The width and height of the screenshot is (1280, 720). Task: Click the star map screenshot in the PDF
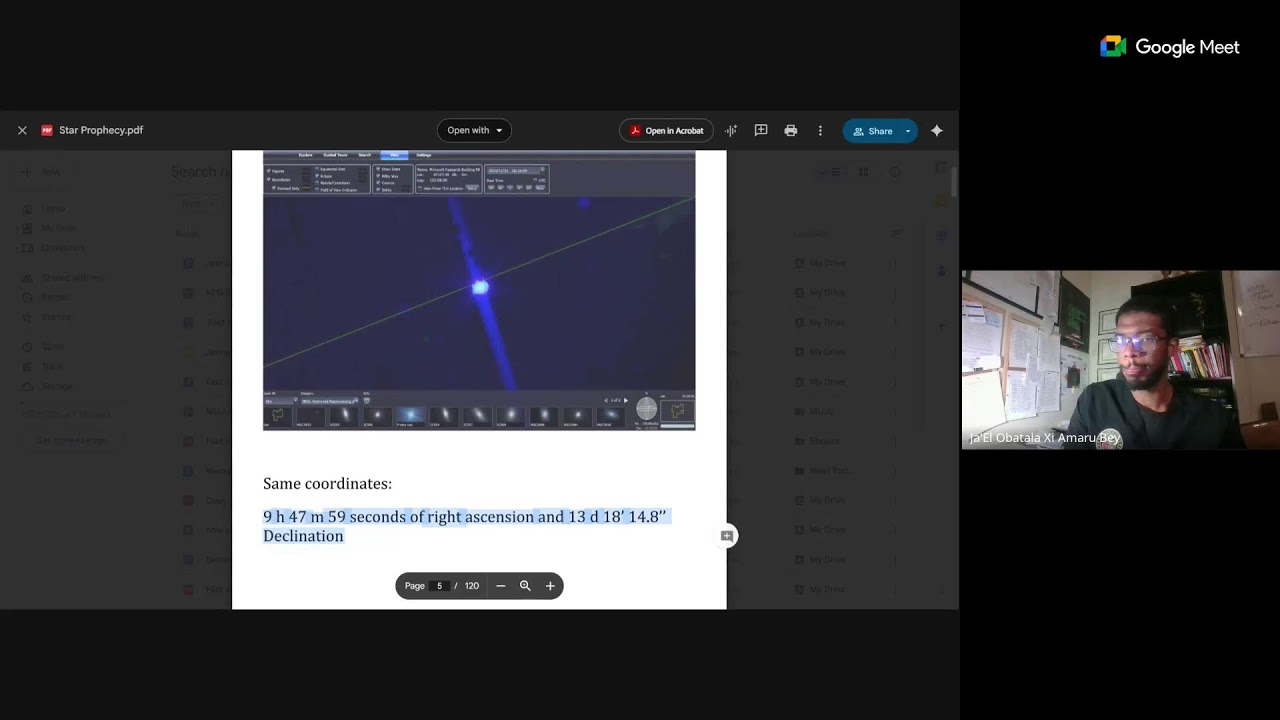[479, 290]
